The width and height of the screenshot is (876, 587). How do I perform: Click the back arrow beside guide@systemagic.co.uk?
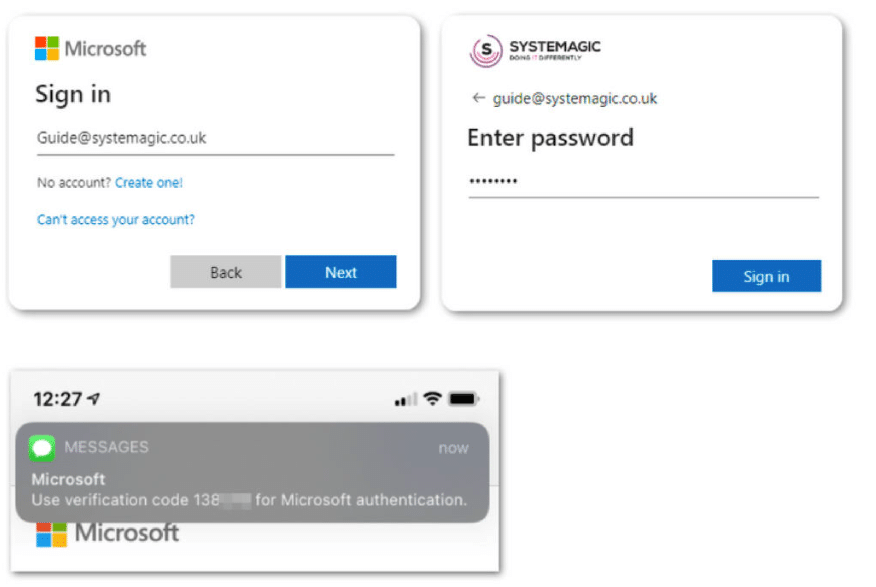[x=478, y=98]
